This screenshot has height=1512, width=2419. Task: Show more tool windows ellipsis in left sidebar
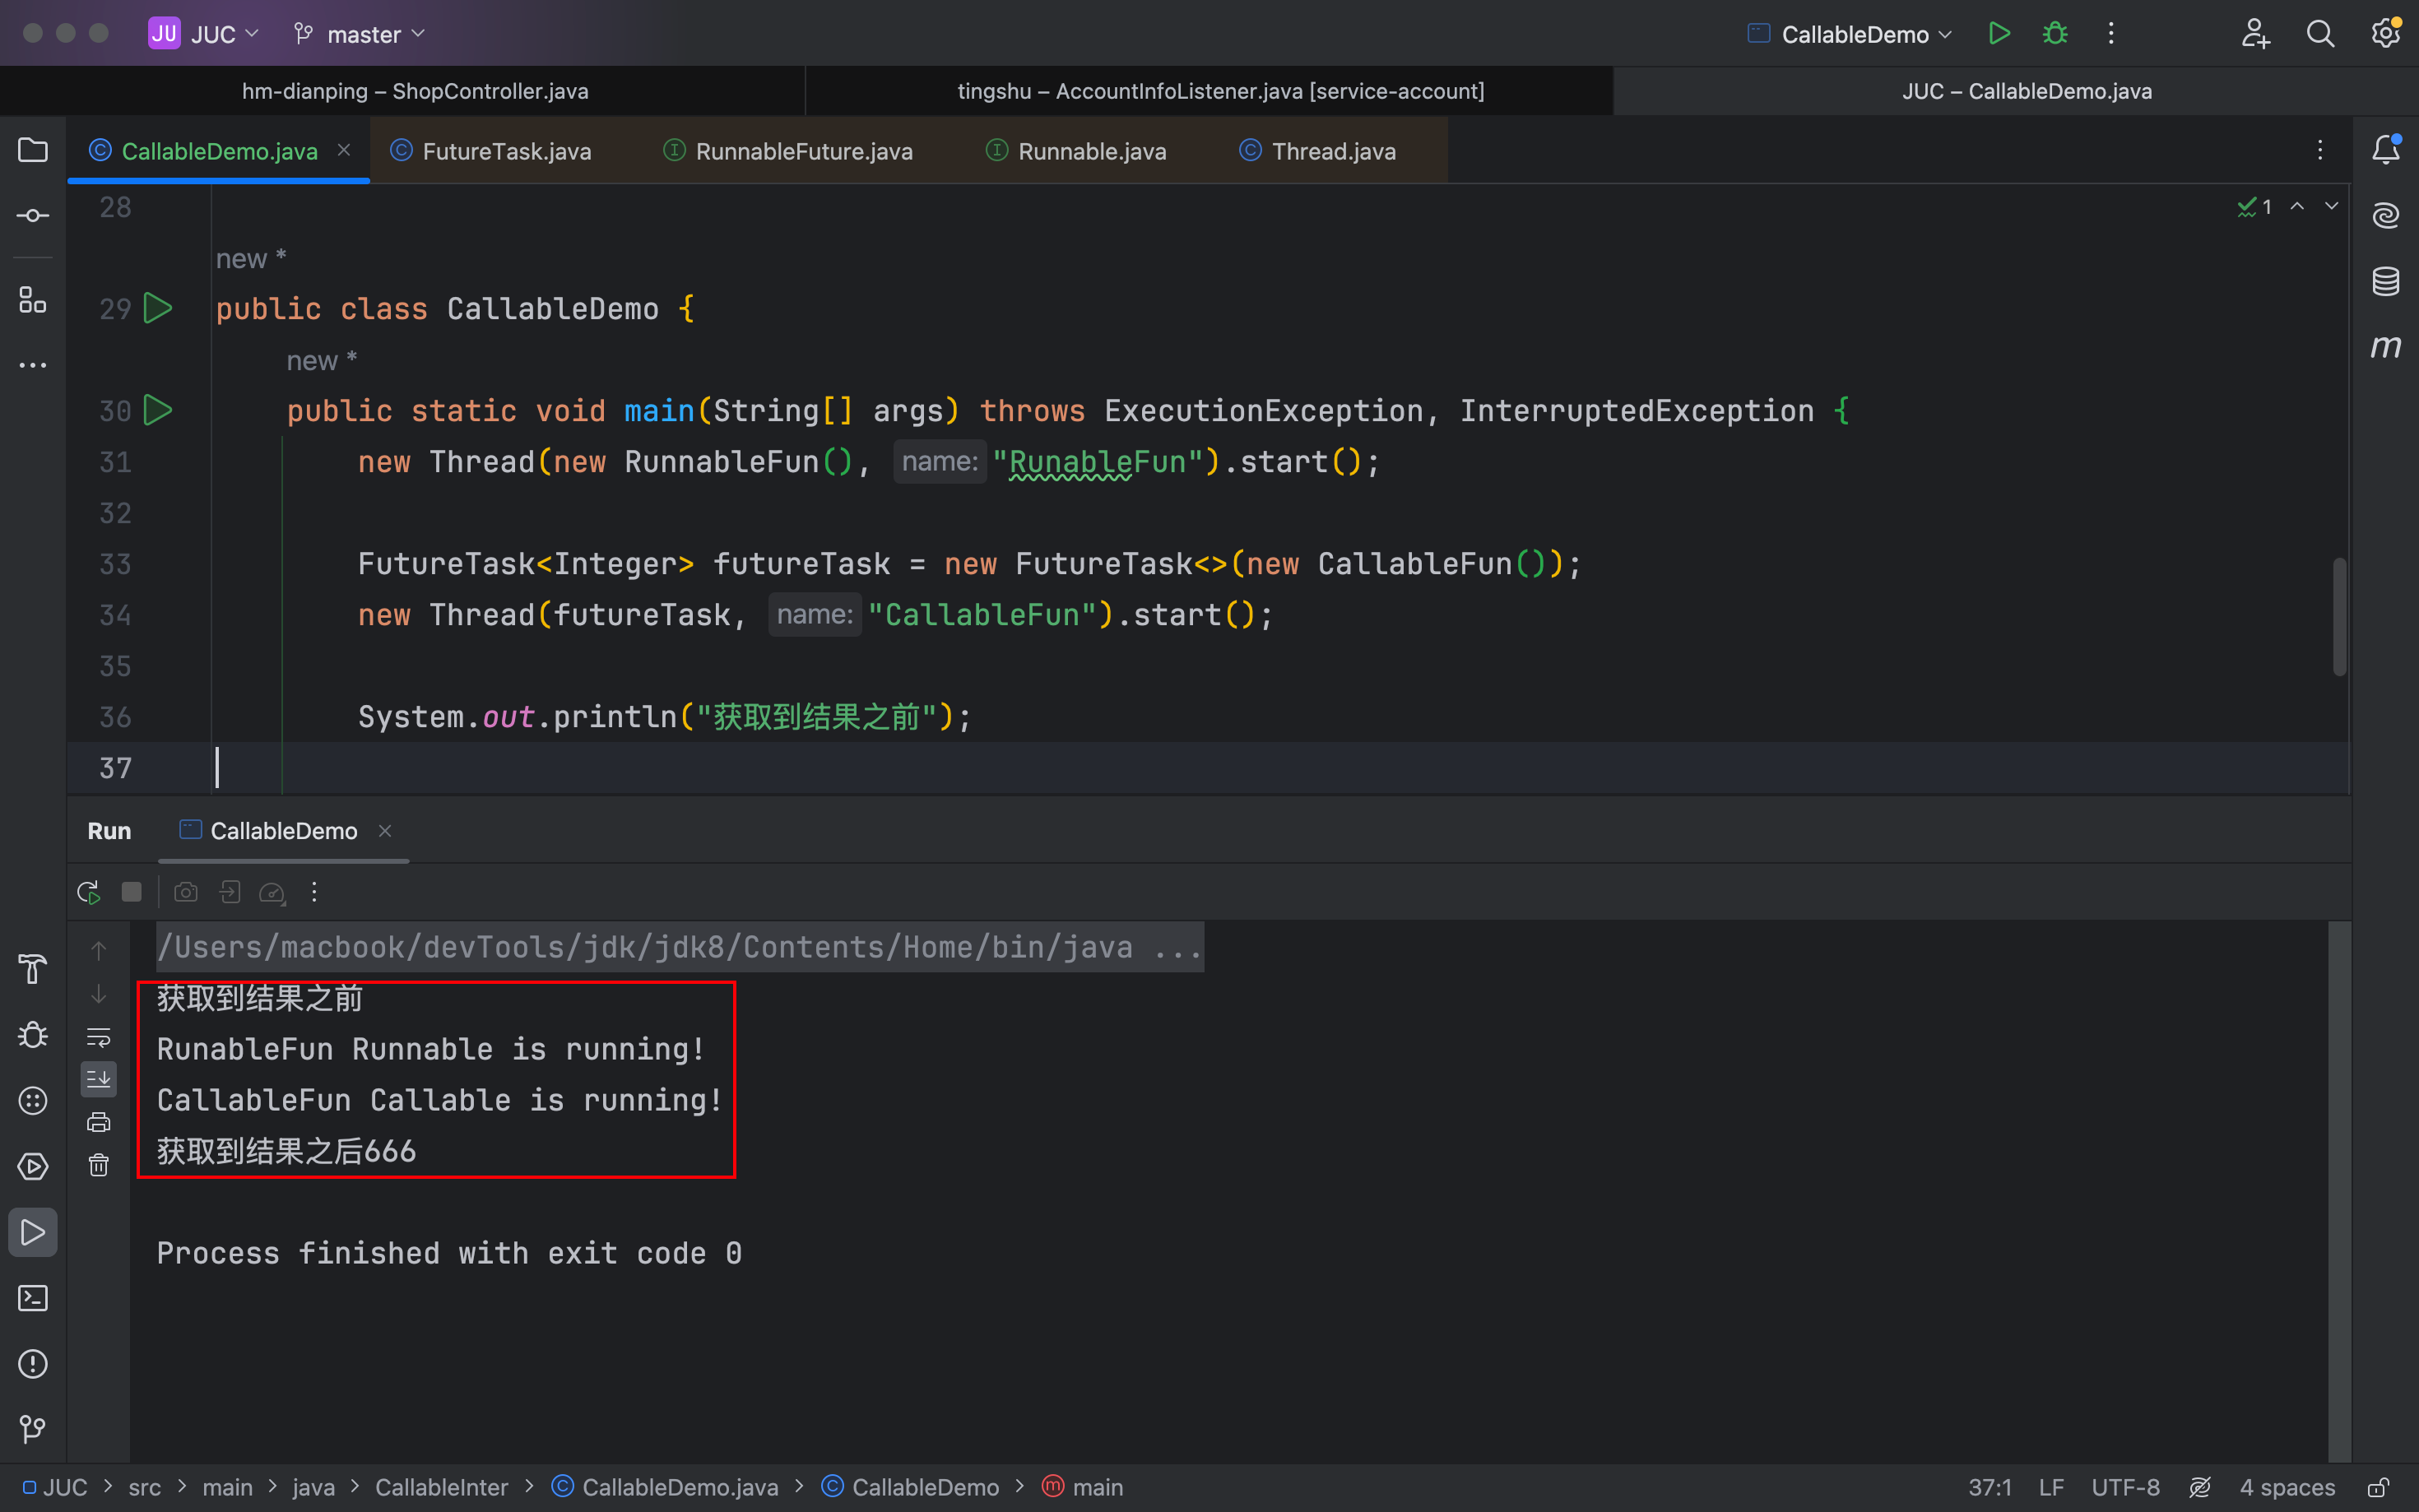pyautogui.click(x=33, y=365)
